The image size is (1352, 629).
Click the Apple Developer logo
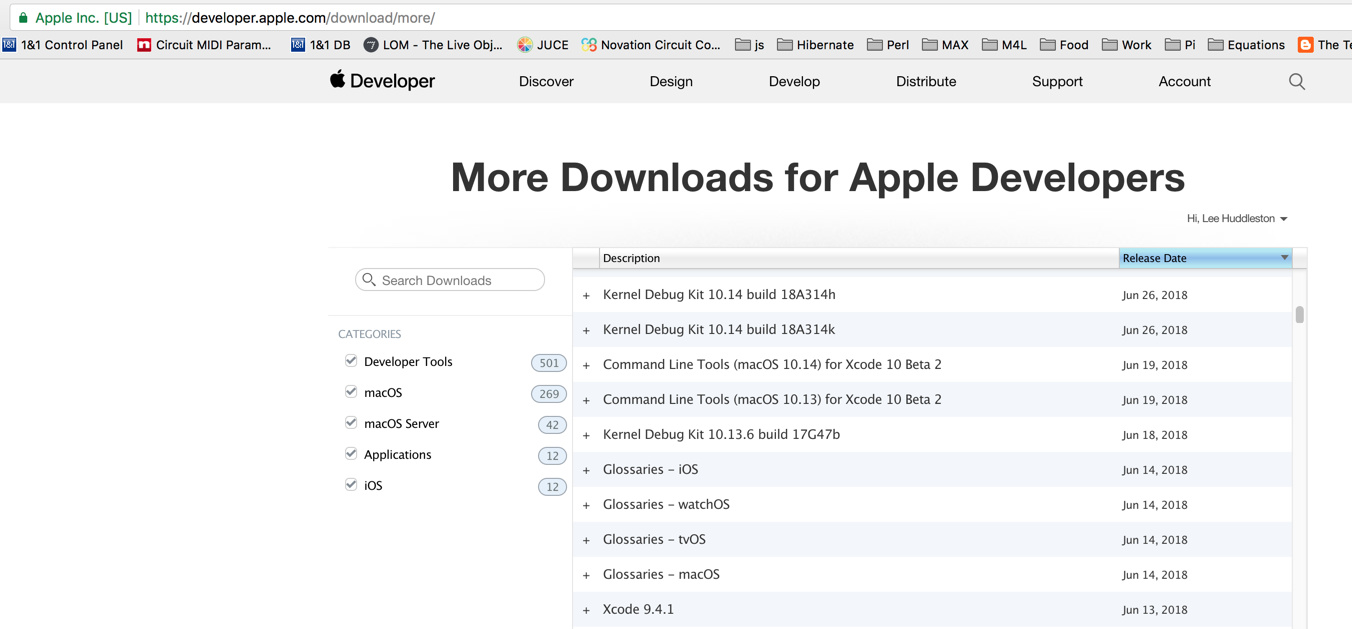(x=382, y=81)
